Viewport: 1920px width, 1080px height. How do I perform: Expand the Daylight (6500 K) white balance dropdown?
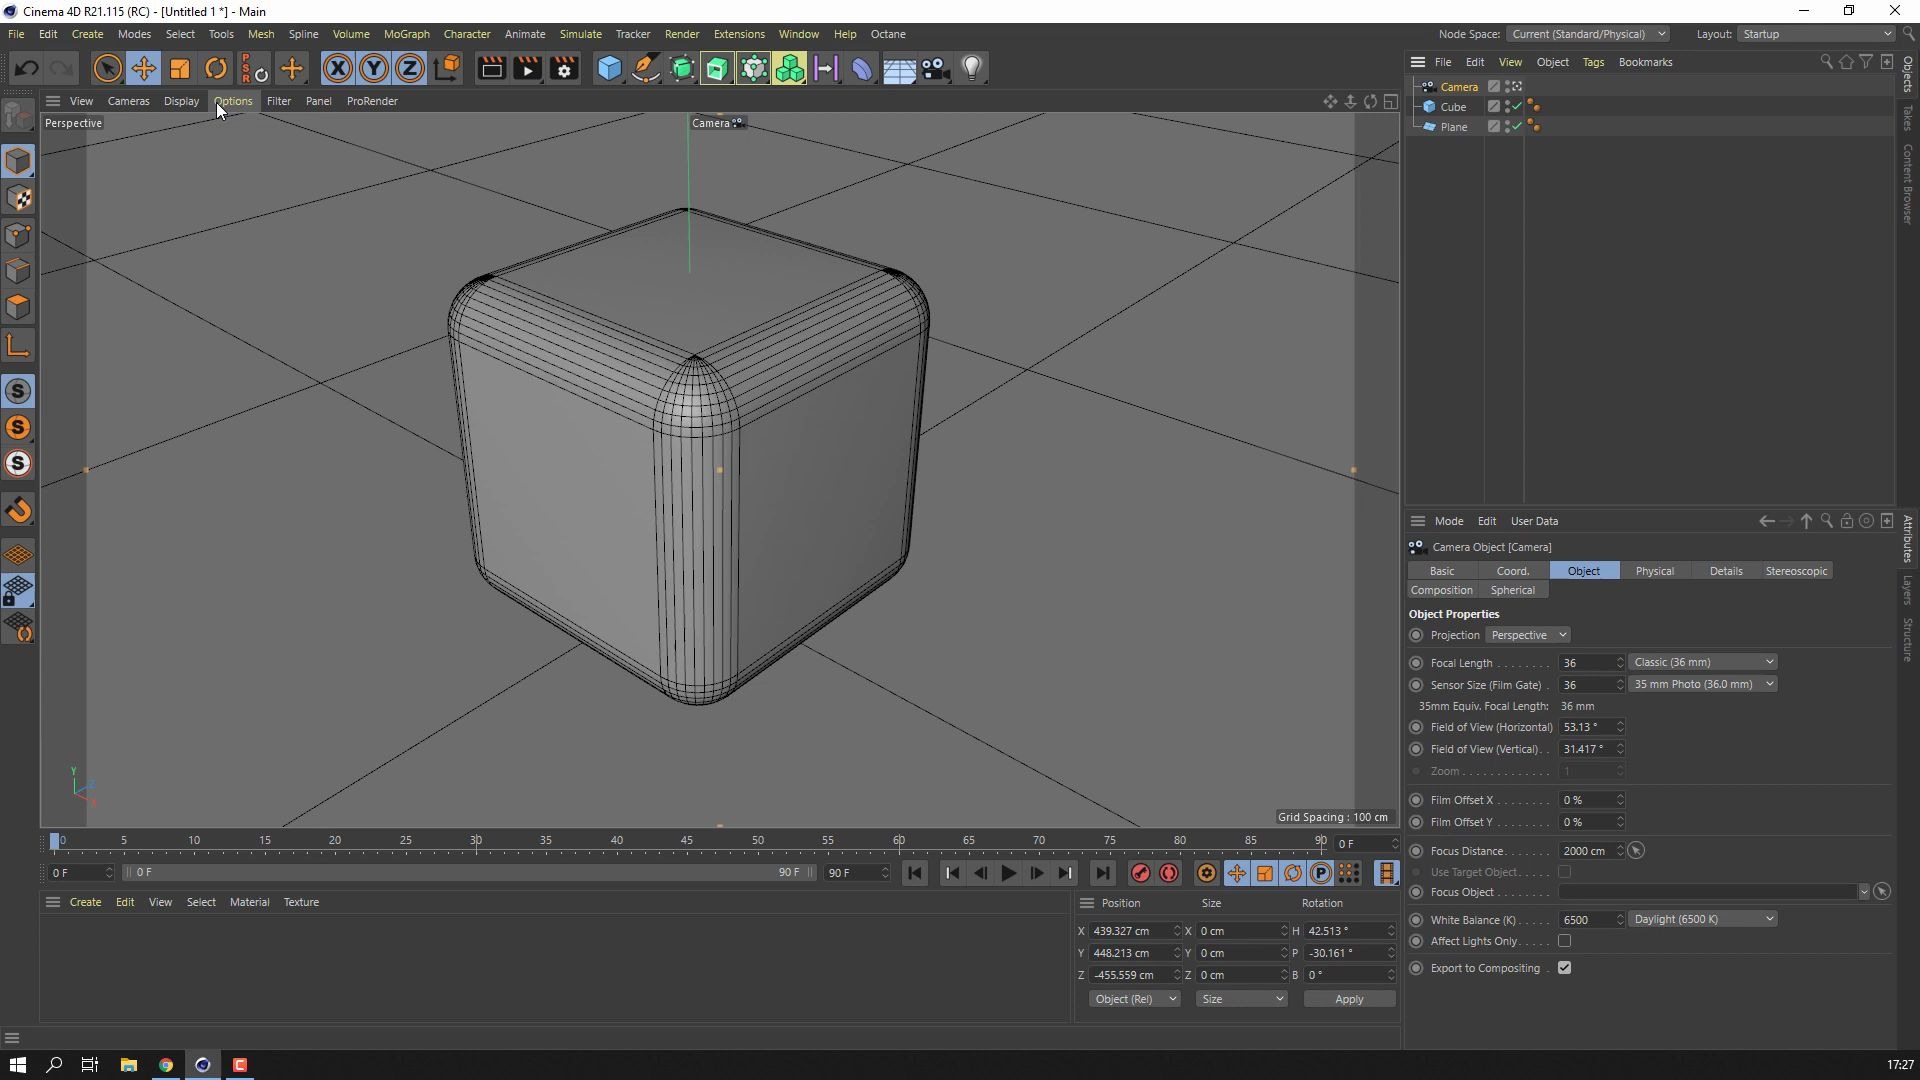[1702, 919]
